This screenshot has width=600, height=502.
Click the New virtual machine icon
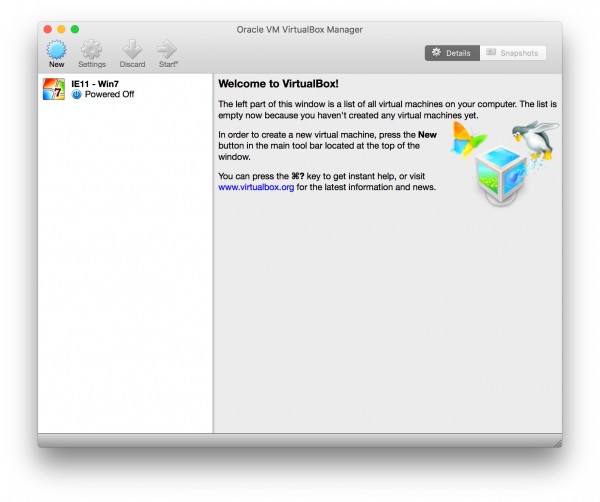56,50
